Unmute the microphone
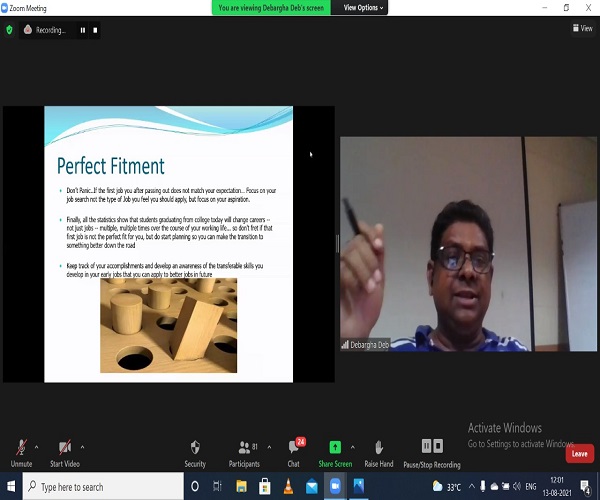This screenshot has width=600, height=500. (x=21, y=453)
